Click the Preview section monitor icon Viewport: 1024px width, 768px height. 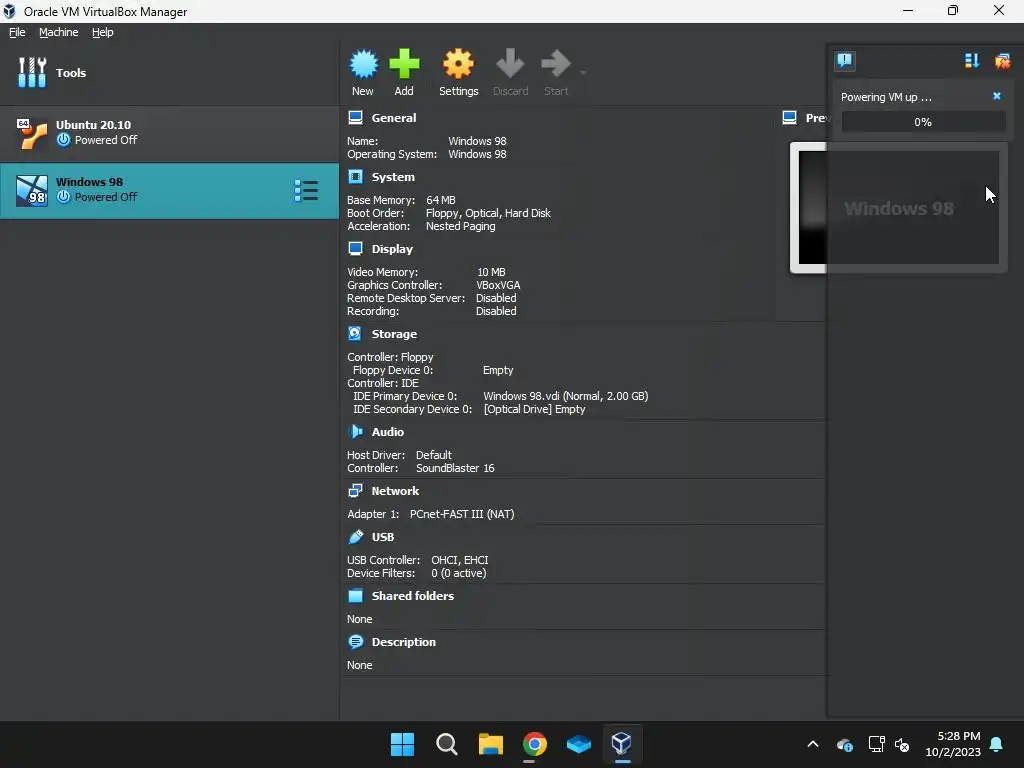pyautogui.click(x=790, y=118)
